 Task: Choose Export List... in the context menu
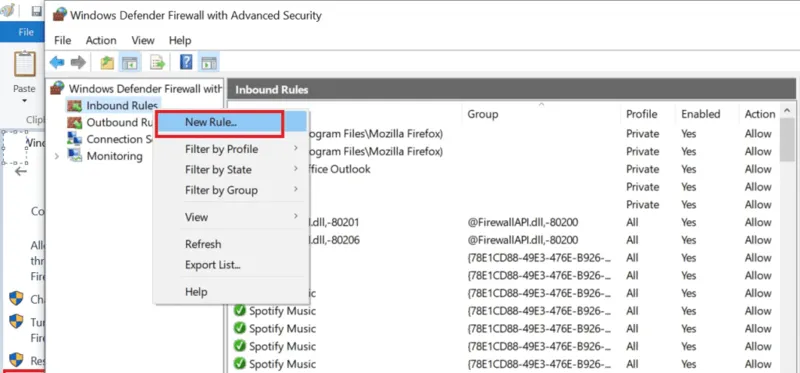coord(232,265)
